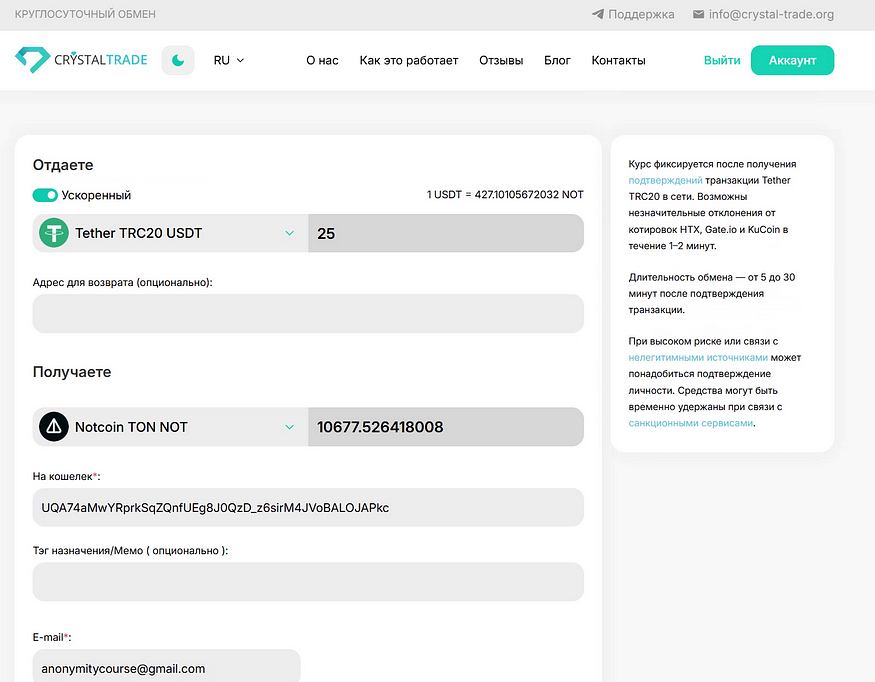Open the Блог menu item
The height and width of the screenshot is (682, 875).
[557, 60]
